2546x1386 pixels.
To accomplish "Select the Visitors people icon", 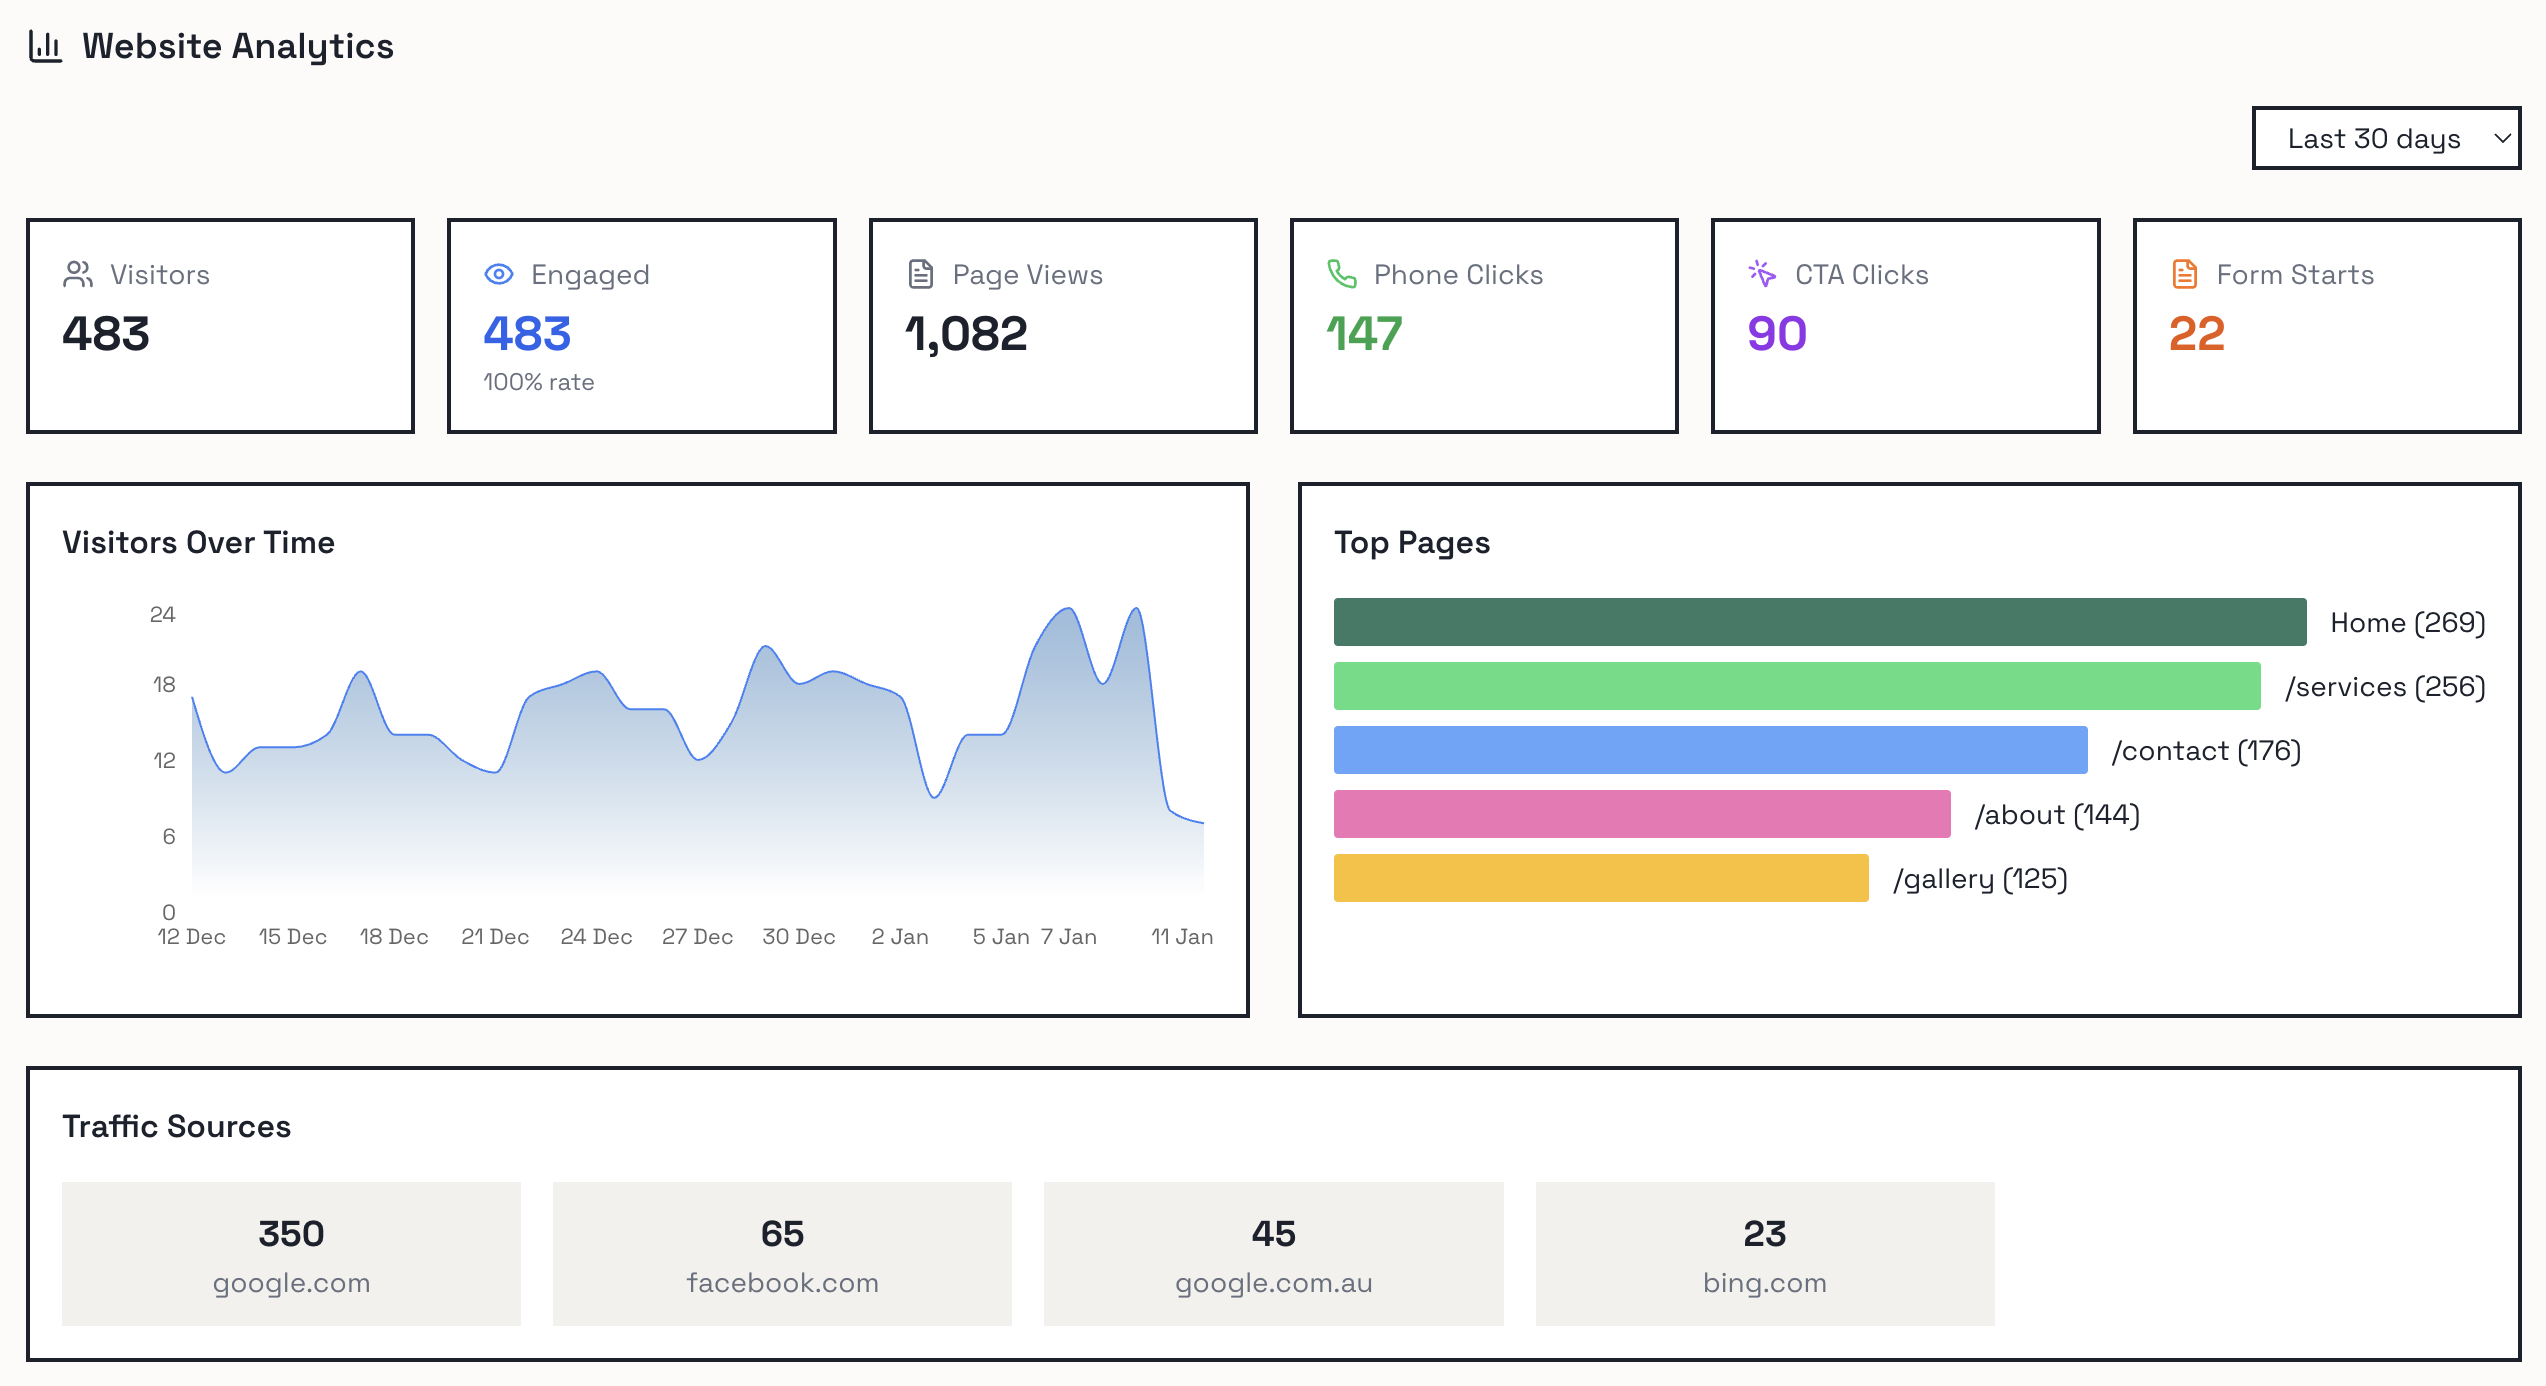I will [78, 273].
